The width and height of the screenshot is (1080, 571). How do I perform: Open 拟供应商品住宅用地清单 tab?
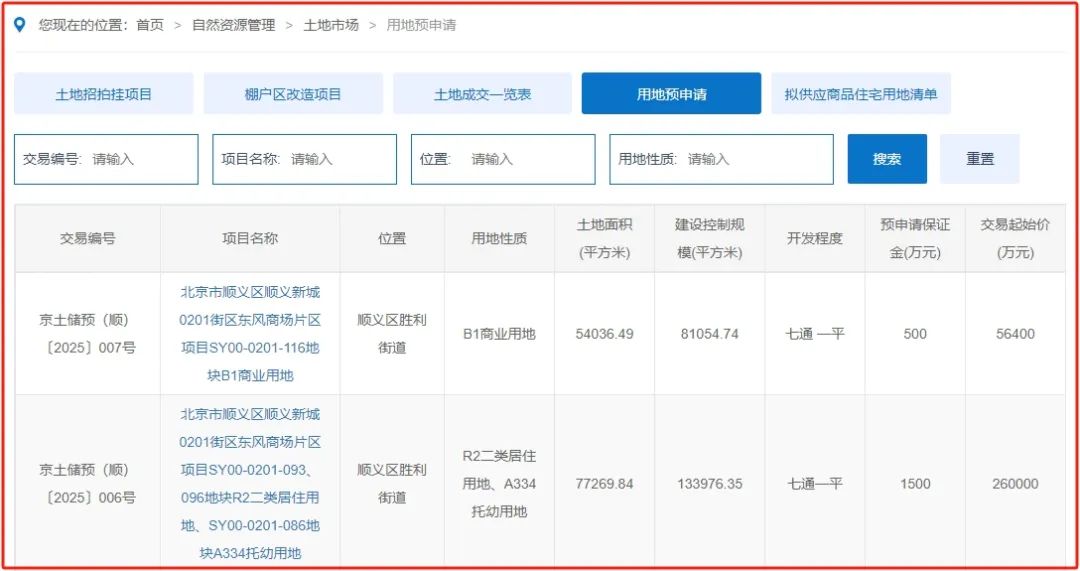click(x=860, y=94)
